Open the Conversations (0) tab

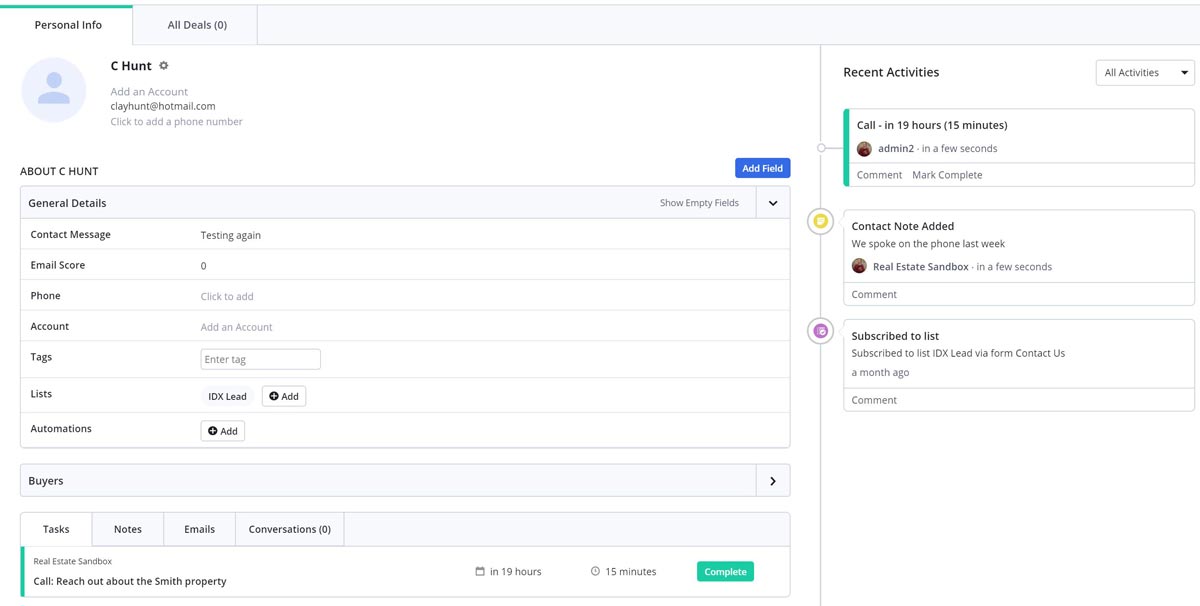coord(289,529)
